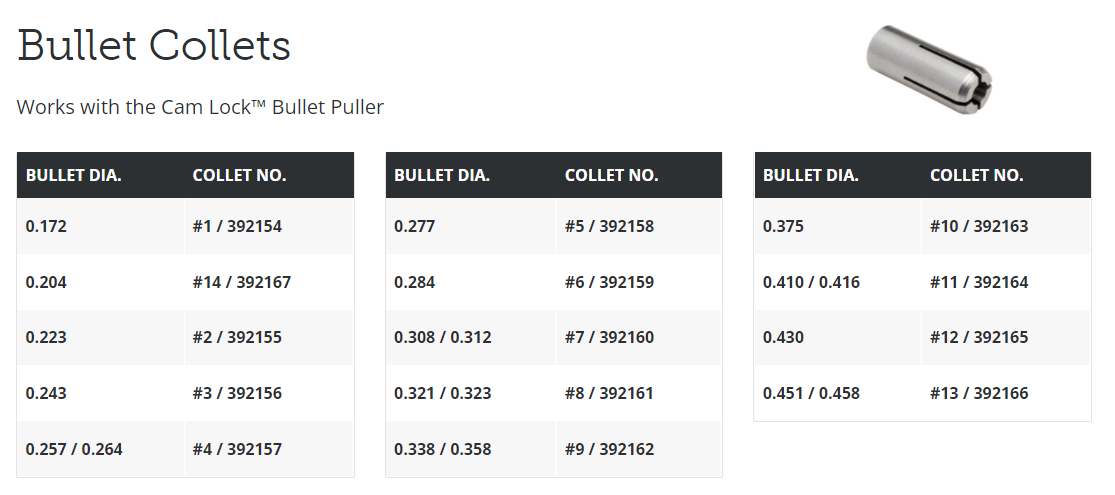Choose collet #3 / 392156
Image resolution: width=1115 pixels, height=495 pixels.
coord(269,393)
